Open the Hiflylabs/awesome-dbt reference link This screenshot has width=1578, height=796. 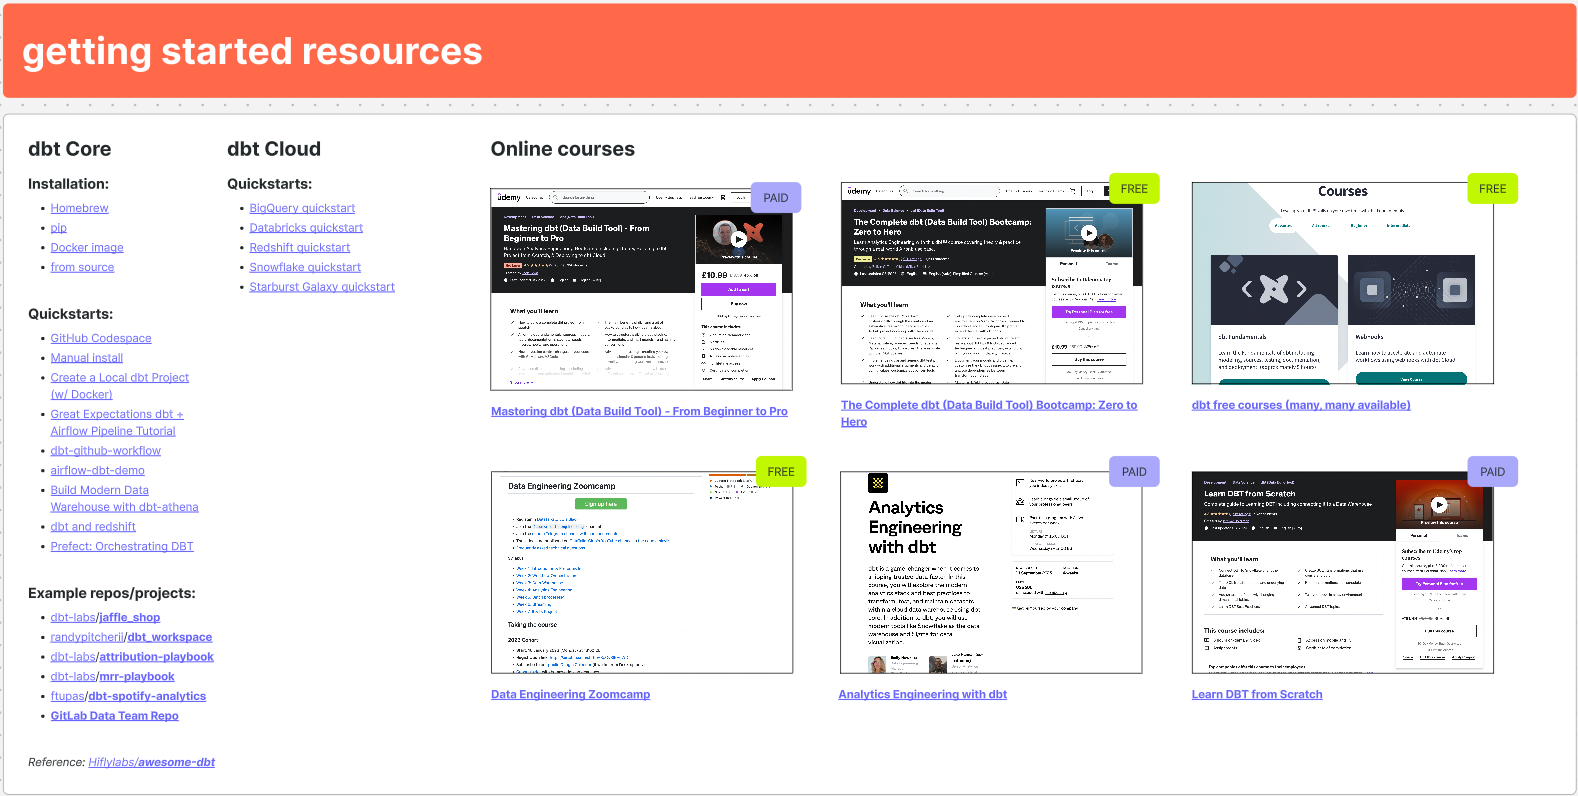151,762
